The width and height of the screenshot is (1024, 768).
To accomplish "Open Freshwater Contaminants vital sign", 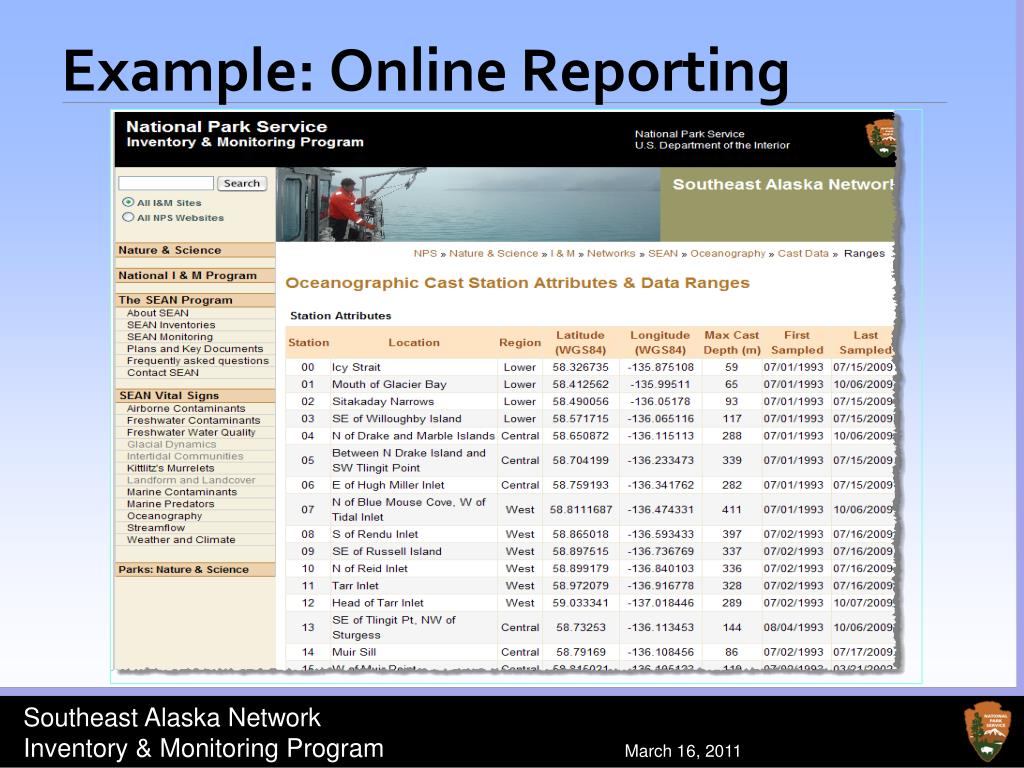I will pyautogui.click(x=193, y=421).
